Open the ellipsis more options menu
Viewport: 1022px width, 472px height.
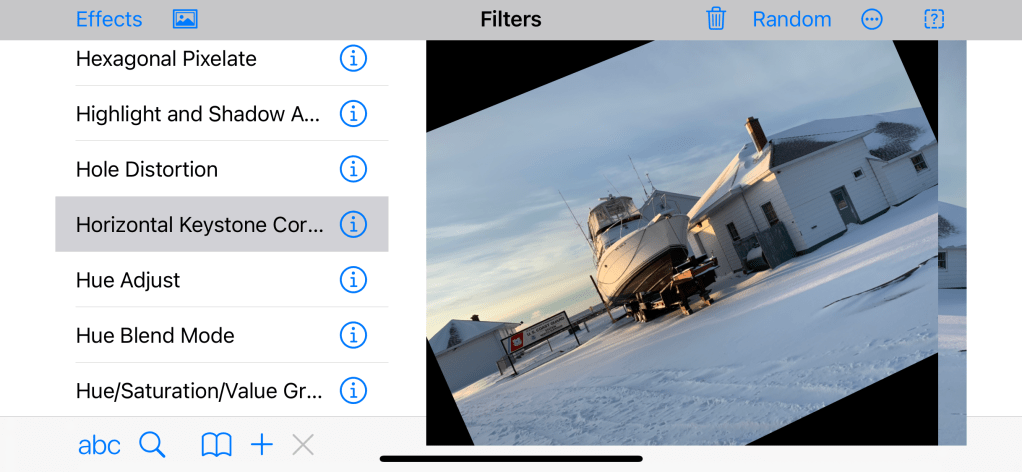[872, 19]
